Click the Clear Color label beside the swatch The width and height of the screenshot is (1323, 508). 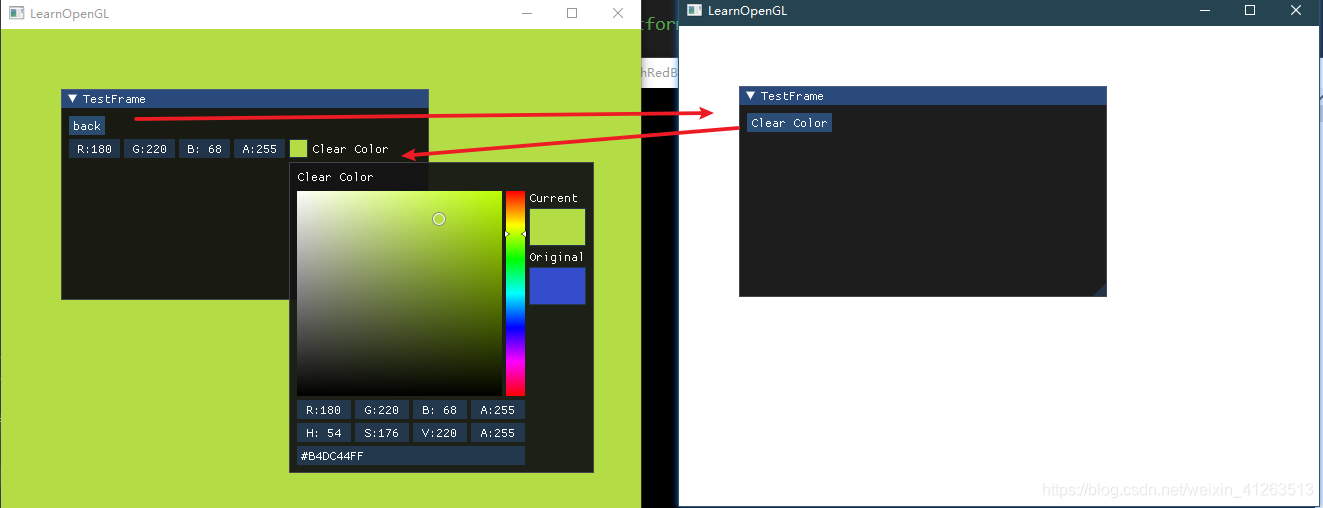pos(350,149)
